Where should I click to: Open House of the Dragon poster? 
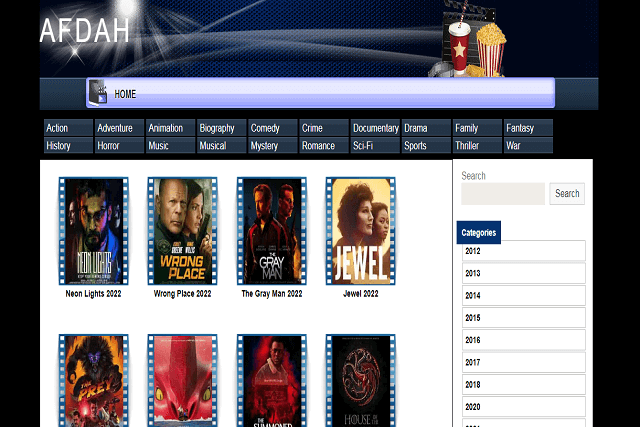(x=360, y=380)
